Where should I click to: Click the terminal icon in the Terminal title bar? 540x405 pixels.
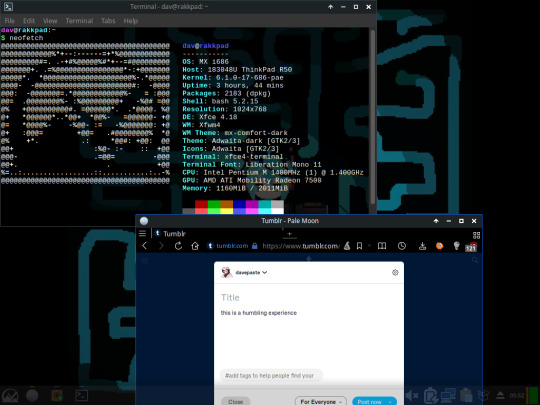pos(8,7)
